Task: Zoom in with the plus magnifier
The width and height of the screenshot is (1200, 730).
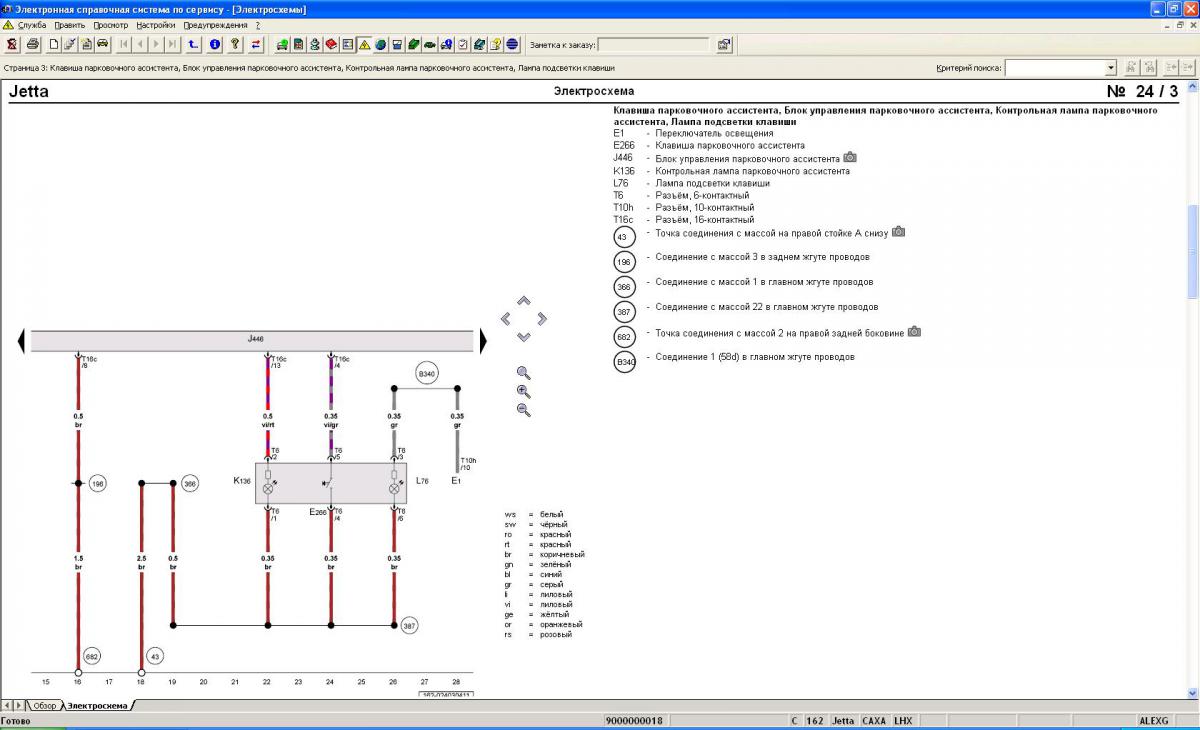Action: tap(523, 391)
